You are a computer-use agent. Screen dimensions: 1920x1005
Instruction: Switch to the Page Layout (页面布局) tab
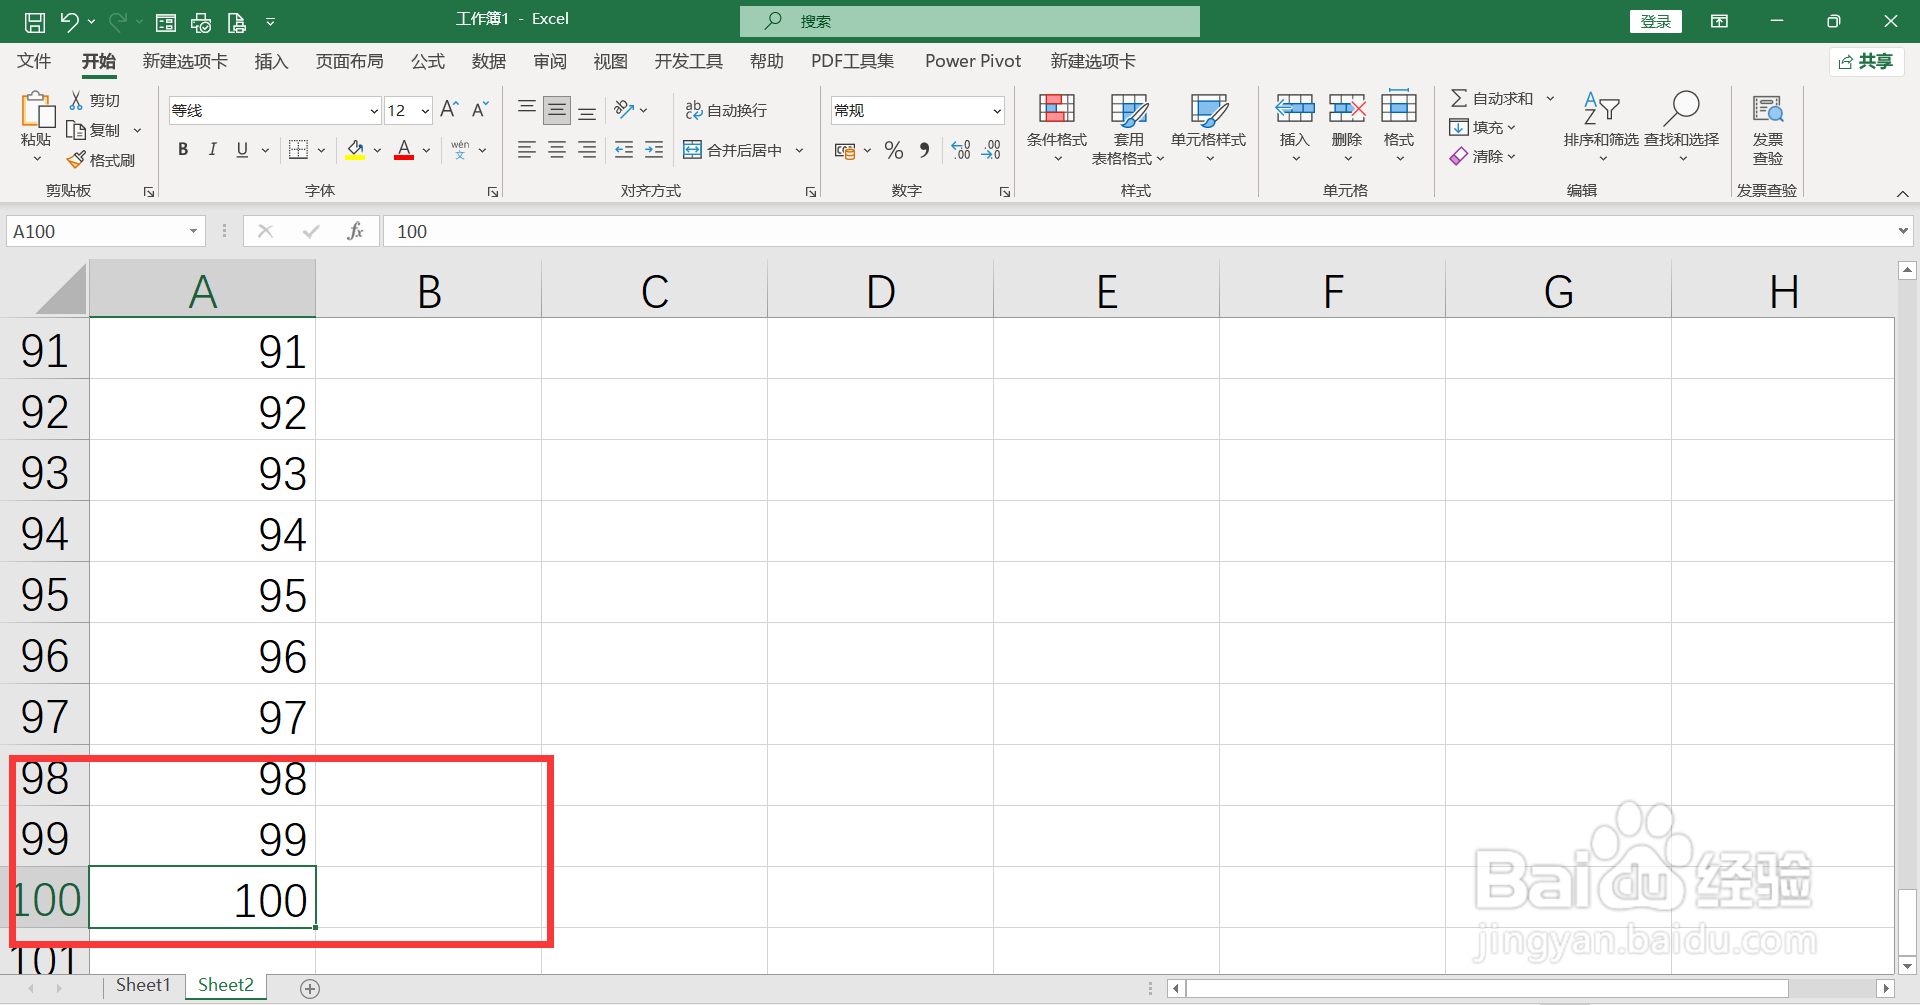tap(349, 61)
